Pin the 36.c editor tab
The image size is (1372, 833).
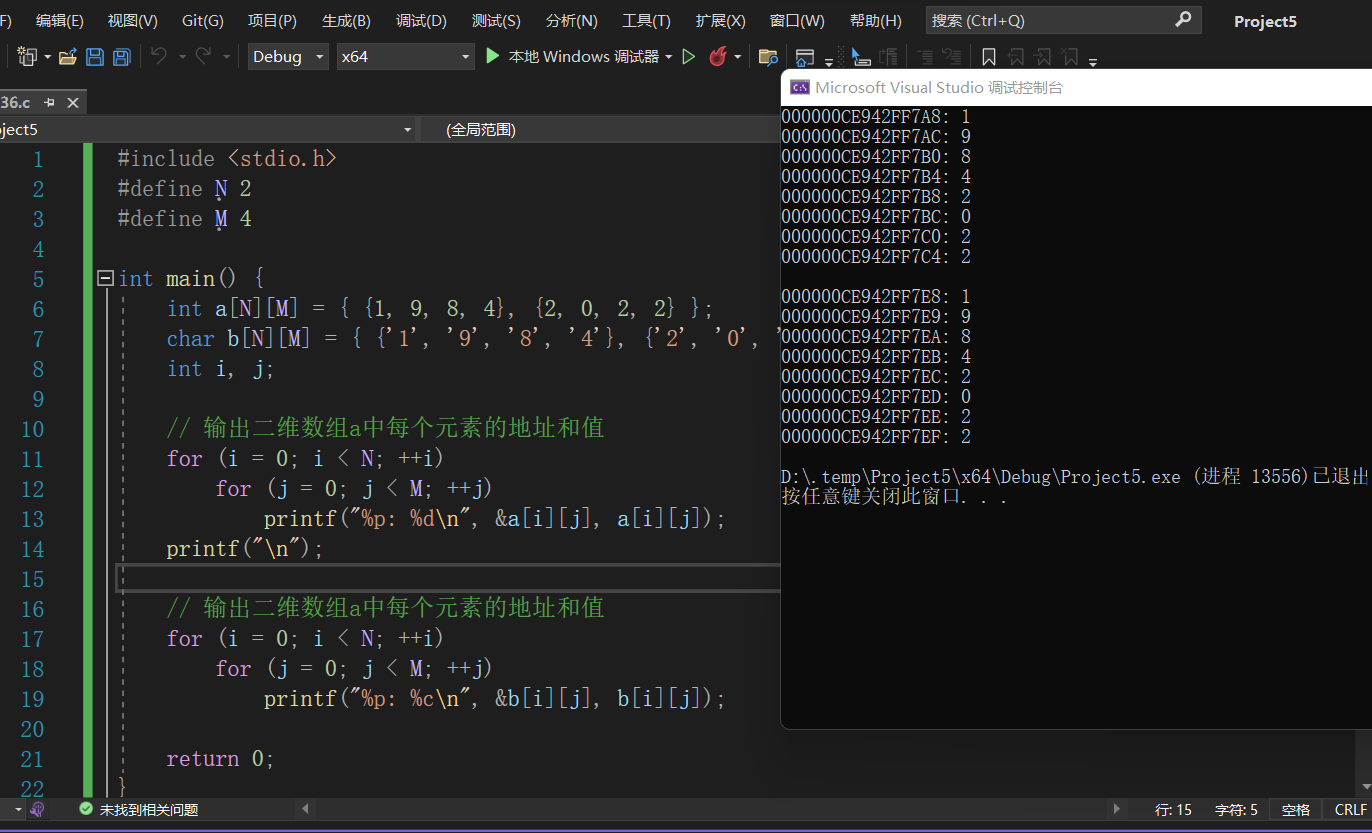50,103
